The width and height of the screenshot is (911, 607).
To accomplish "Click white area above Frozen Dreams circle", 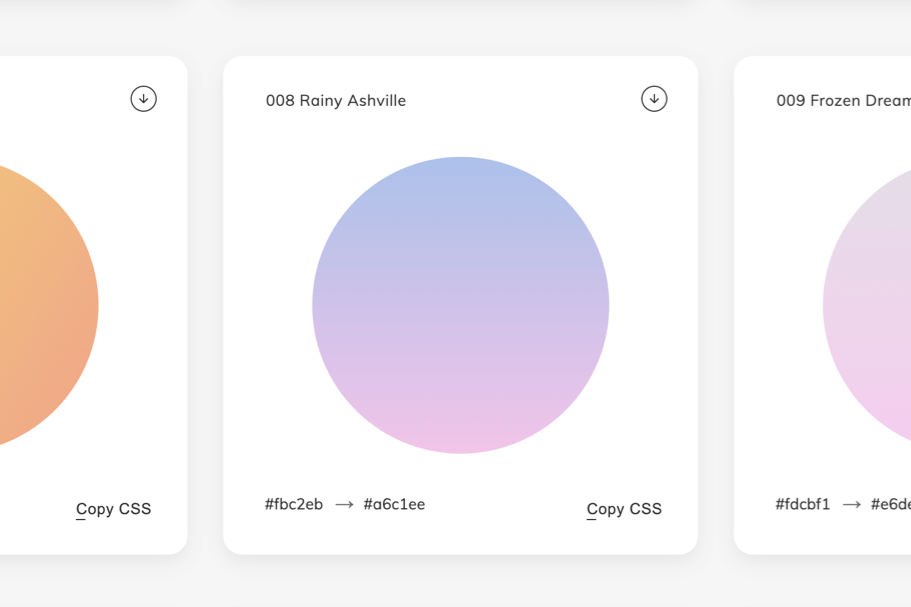I will (x=842, y=137).
